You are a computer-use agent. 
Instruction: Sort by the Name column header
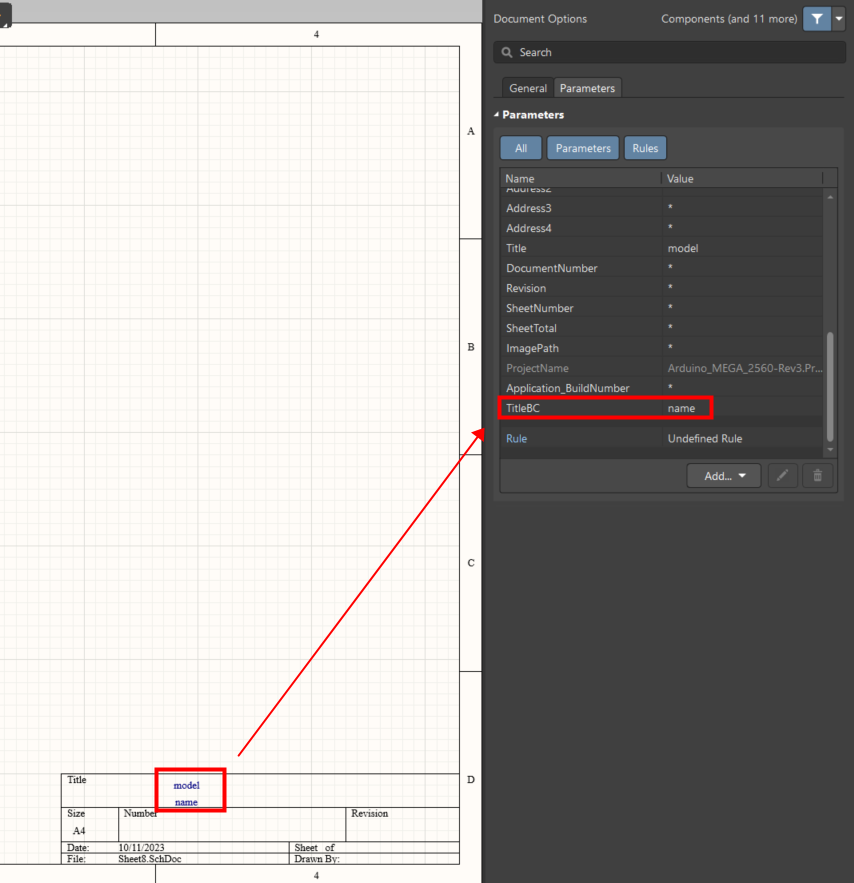[x=580, y=178]
